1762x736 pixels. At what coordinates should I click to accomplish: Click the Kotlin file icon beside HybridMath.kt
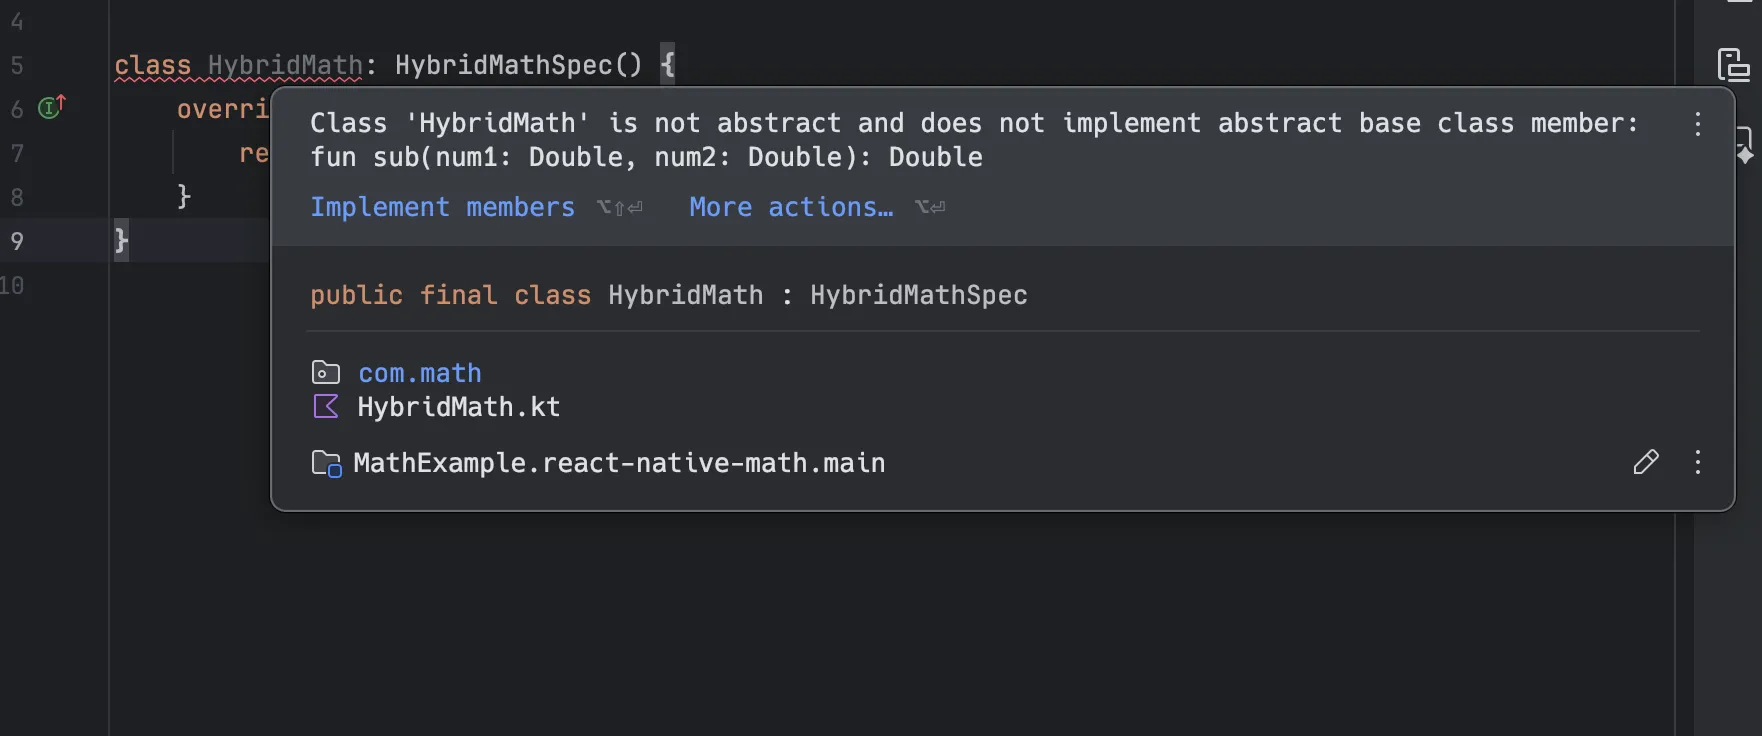coord(325,406)
